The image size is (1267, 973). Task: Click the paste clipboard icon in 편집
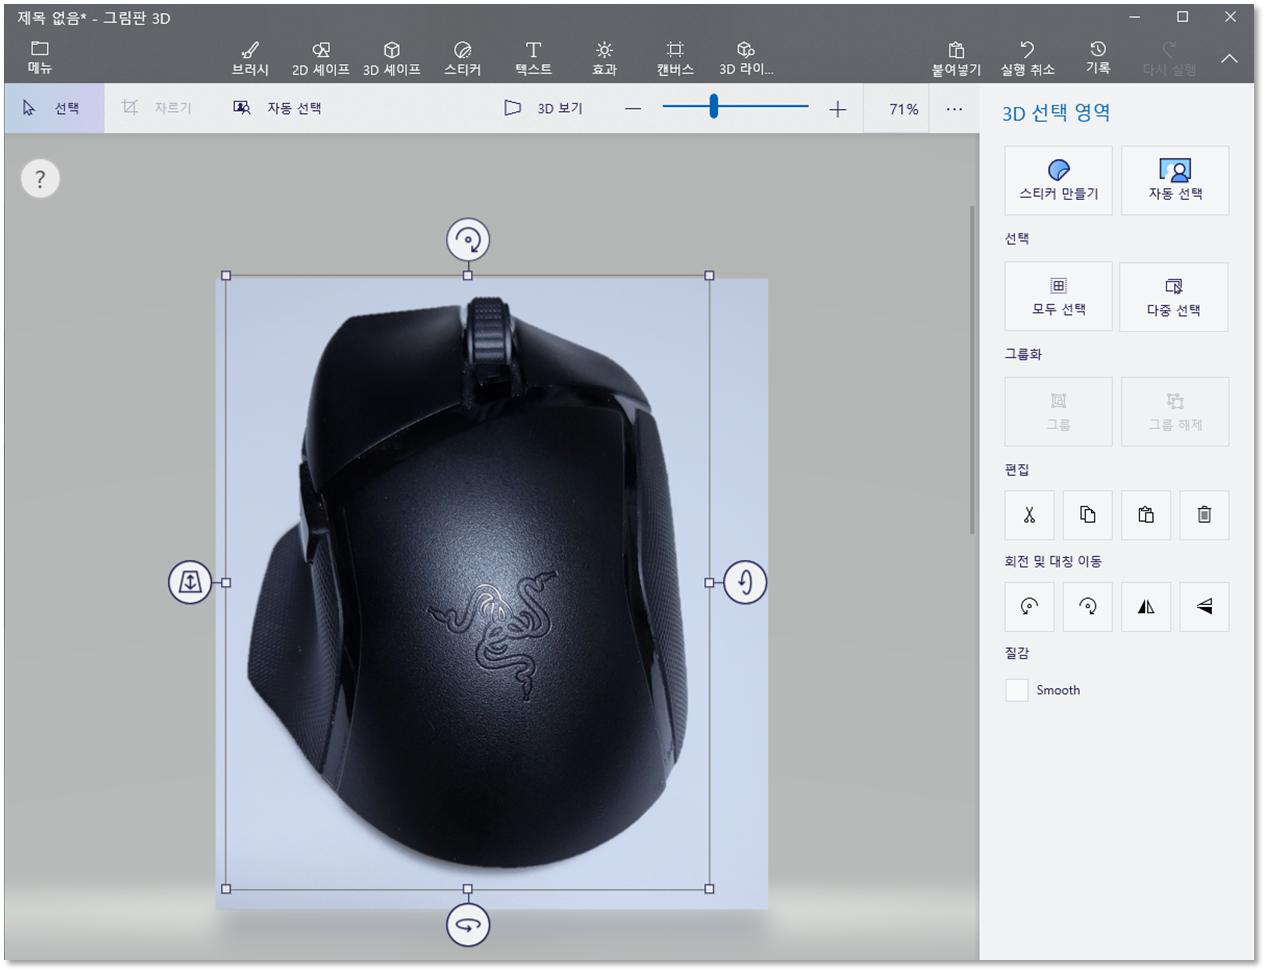tap(1146, 515)
